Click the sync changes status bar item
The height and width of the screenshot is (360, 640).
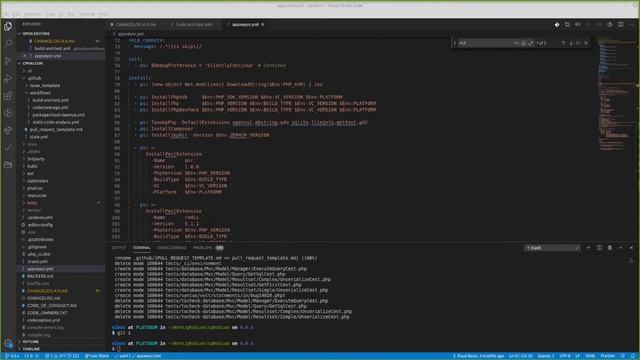tap(31, 356)
